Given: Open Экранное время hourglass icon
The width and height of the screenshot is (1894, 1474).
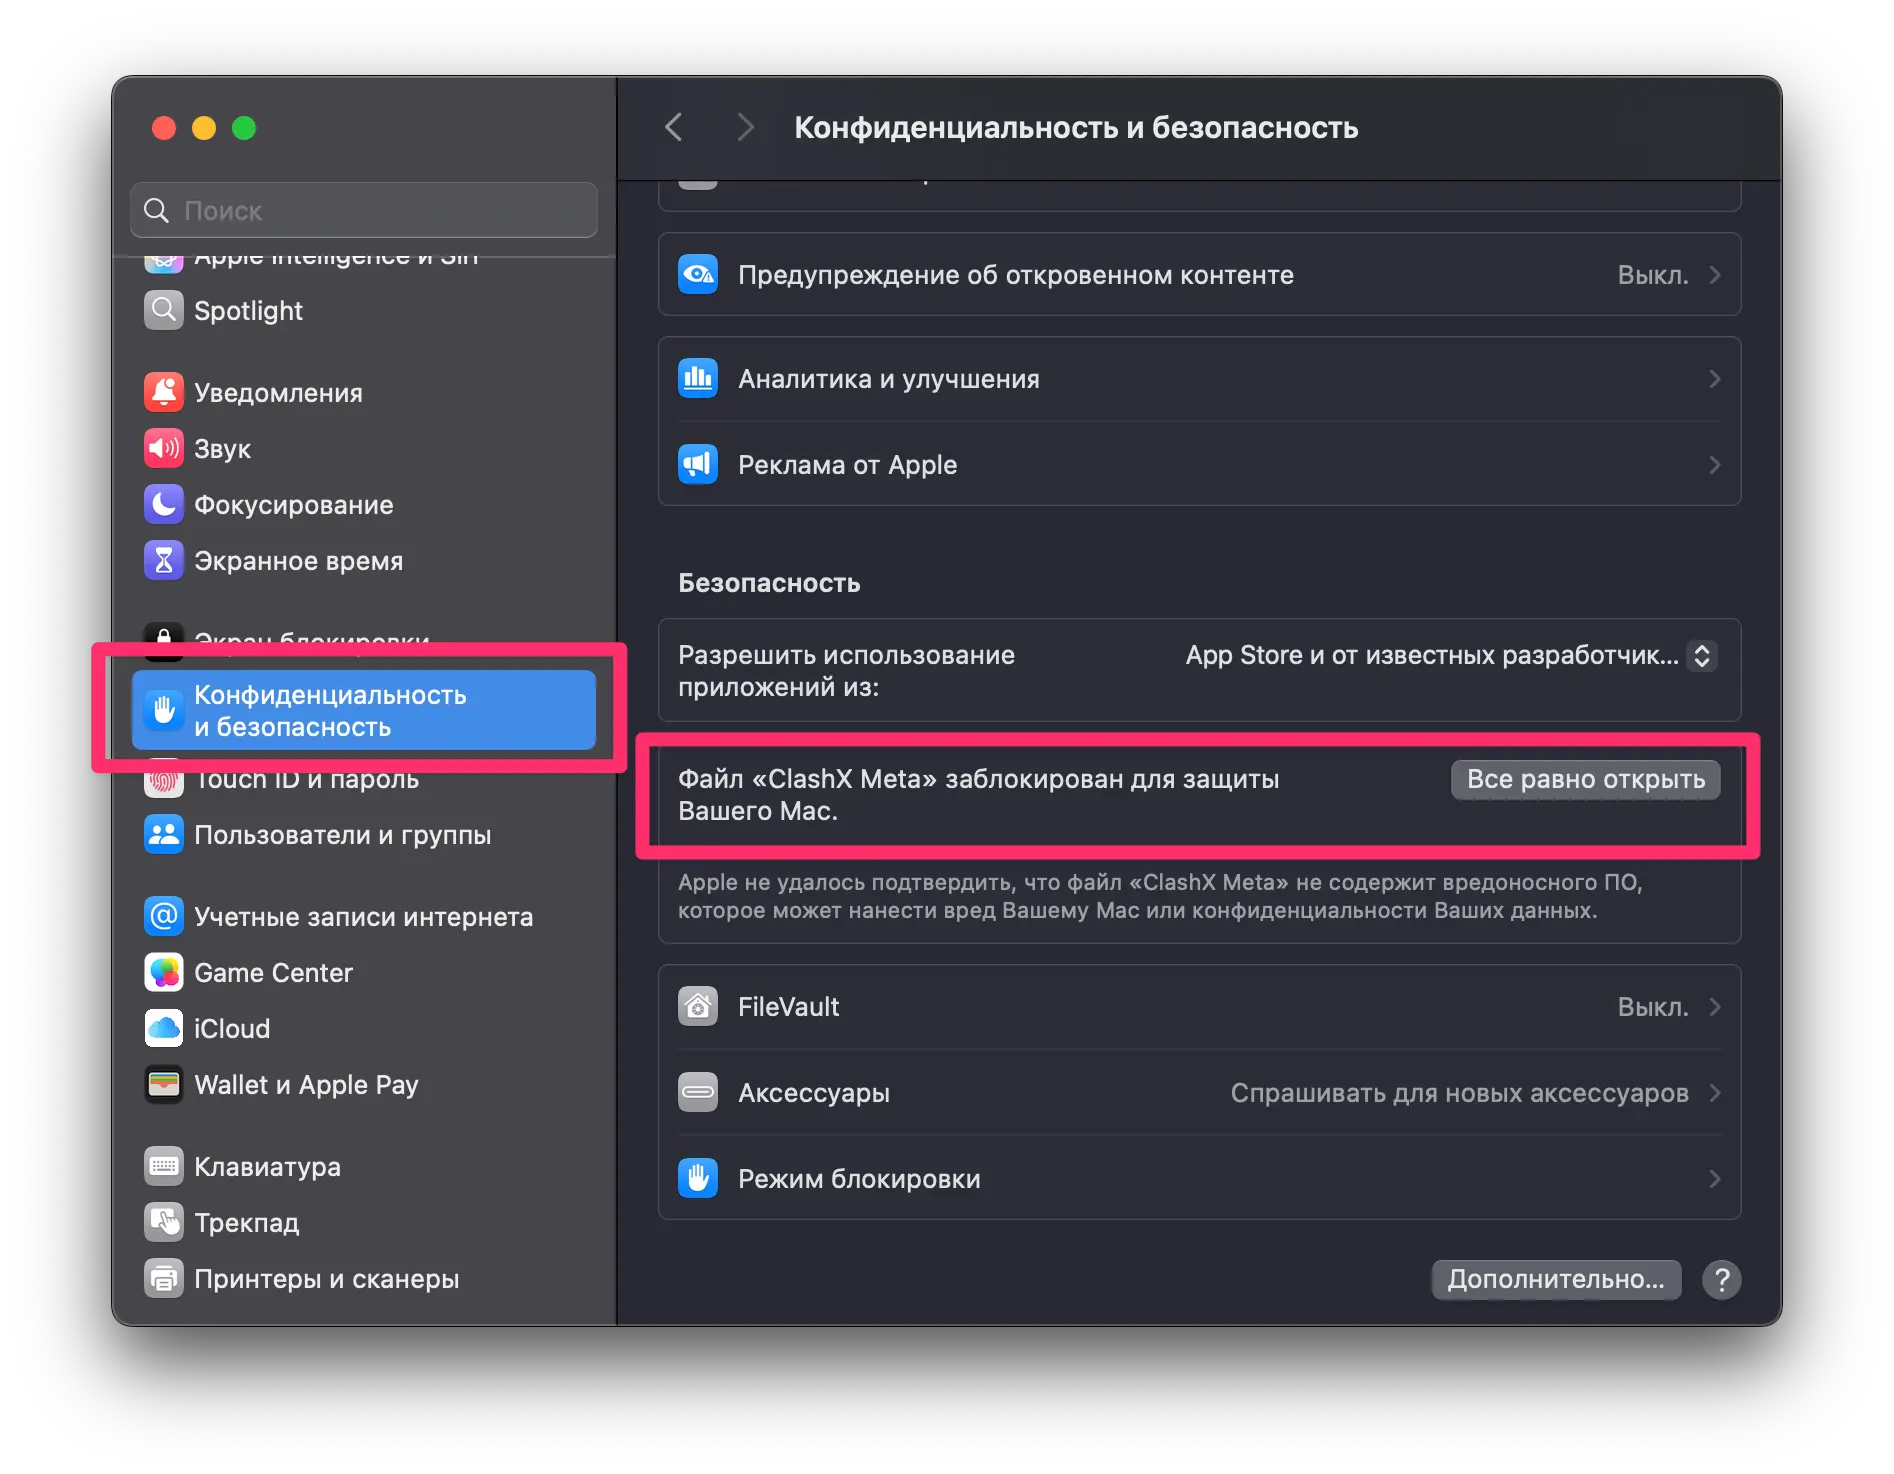Looking at the screenshot, I should point(164,560).
